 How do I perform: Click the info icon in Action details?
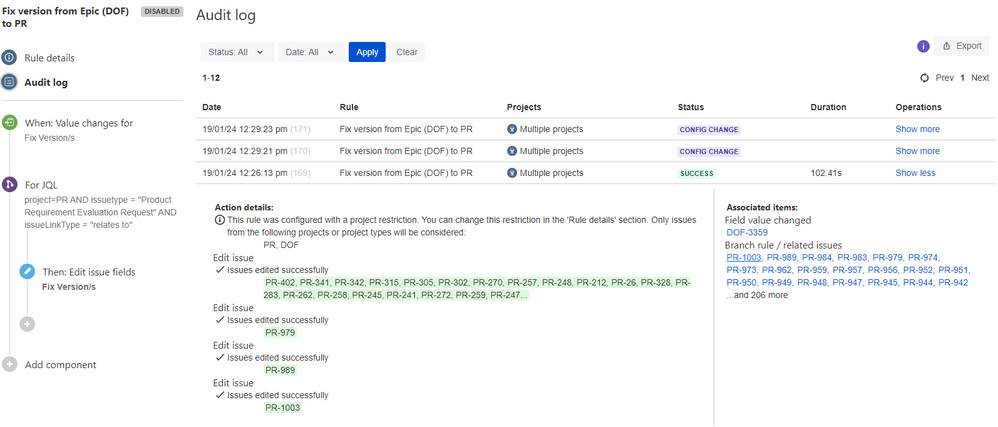(x=219, y=220)
